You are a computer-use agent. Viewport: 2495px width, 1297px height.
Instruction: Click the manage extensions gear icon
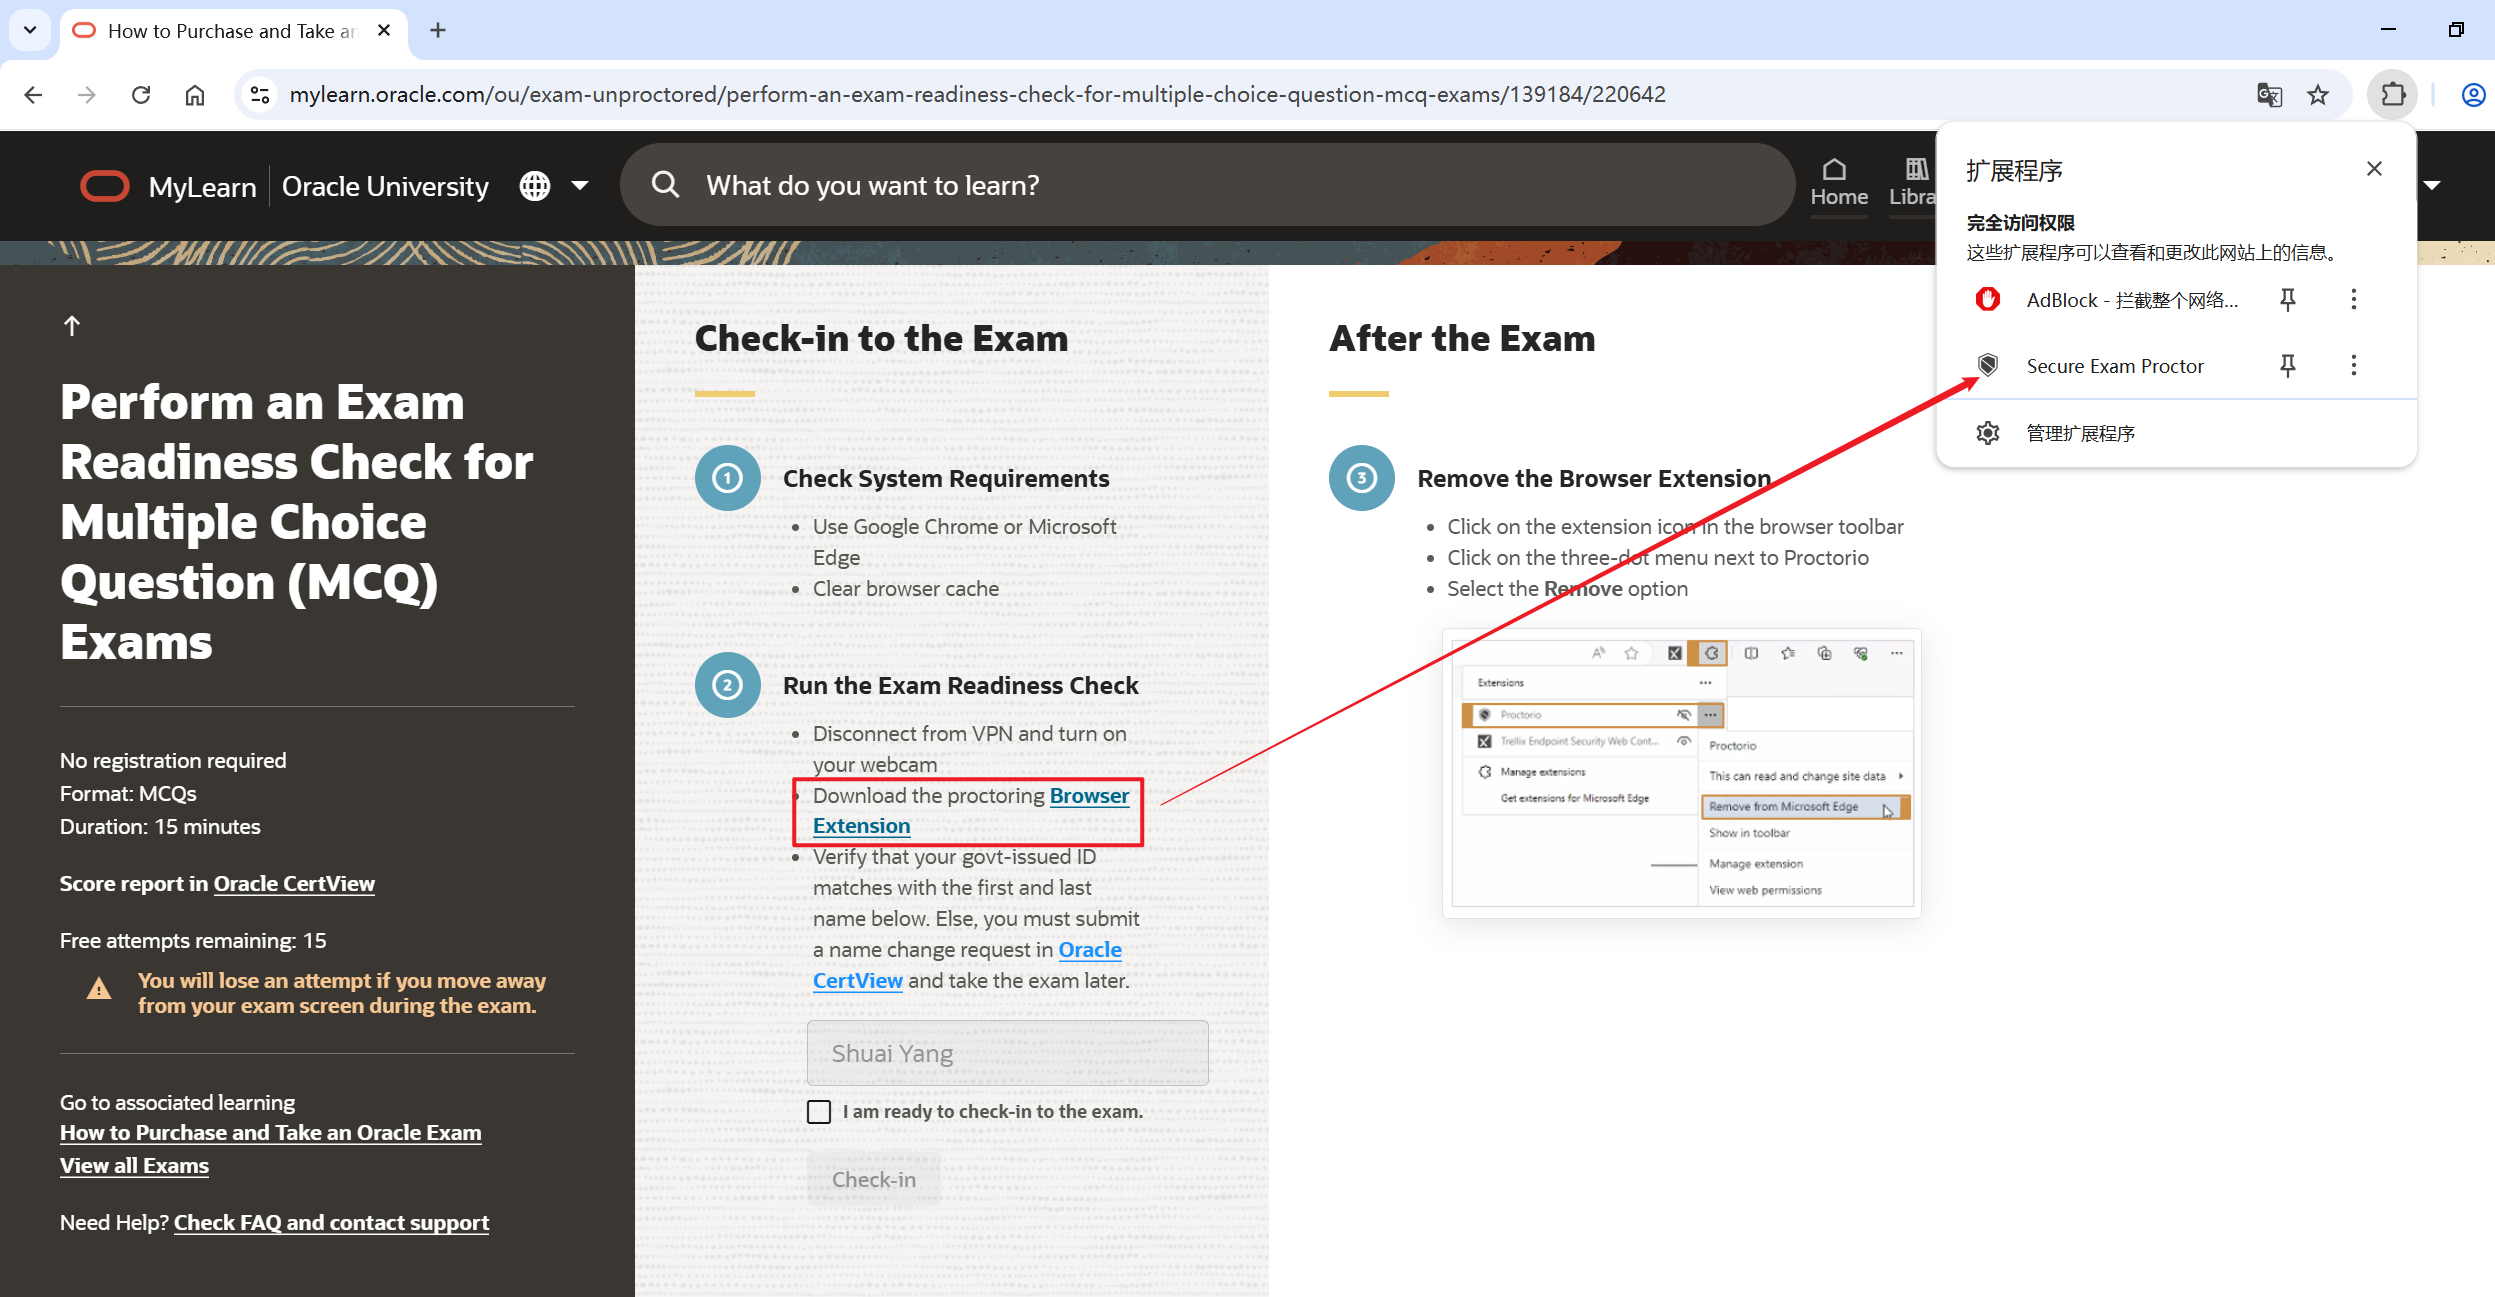pos(1987,433)
